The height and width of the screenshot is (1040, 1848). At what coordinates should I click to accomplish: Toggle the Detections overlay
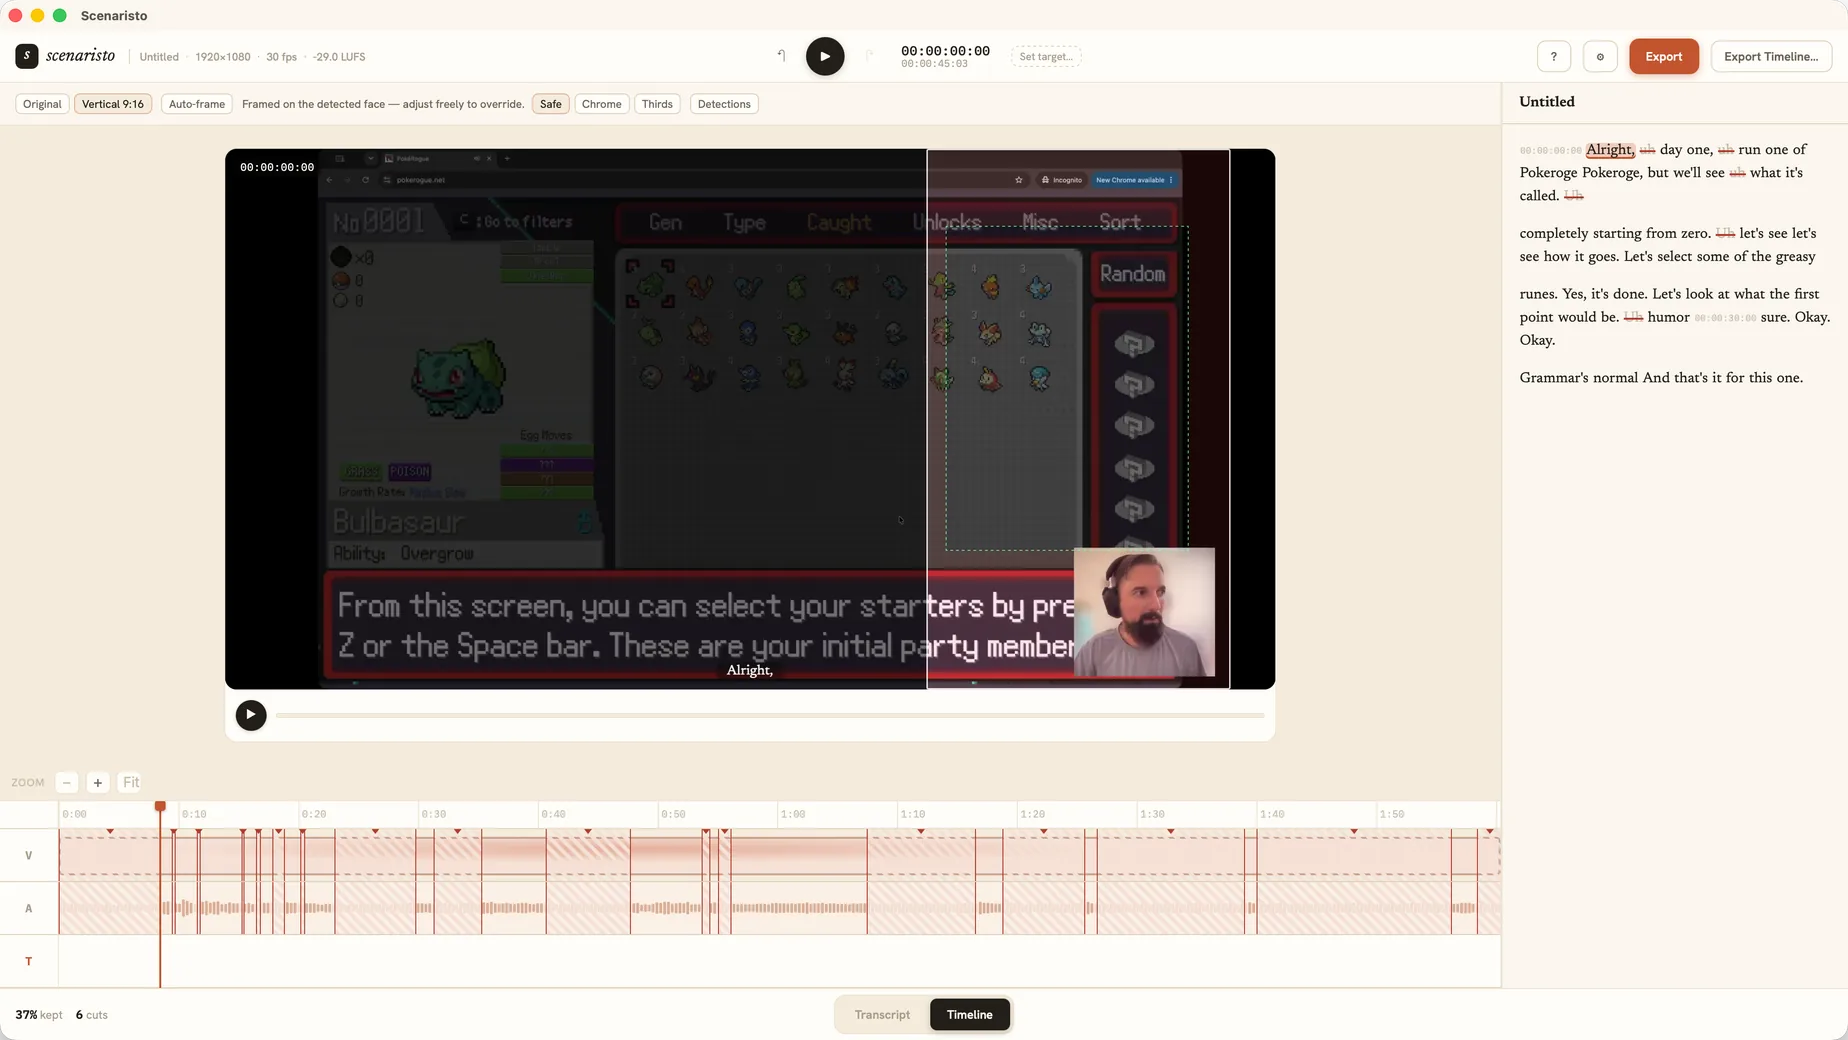pos(724,104)
